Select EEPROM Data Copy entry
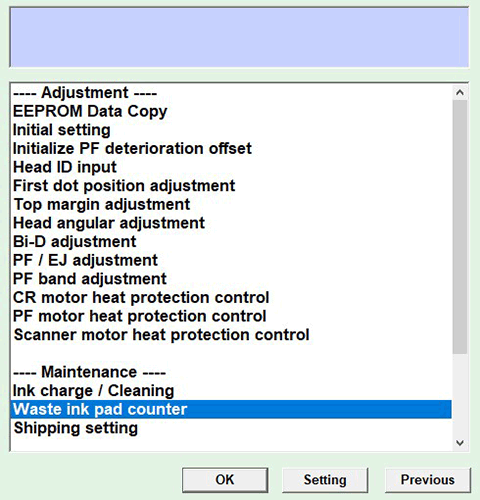 (90, 111)
